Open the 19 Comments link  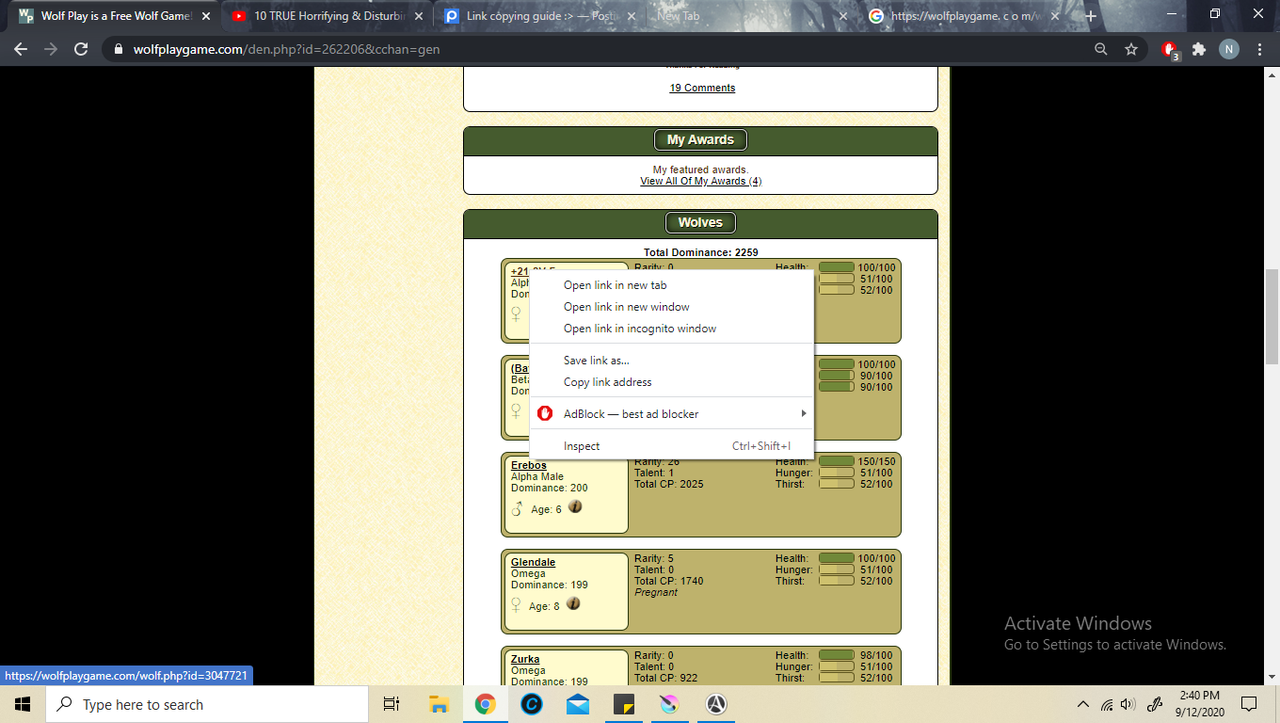click(x=702, y=88)
